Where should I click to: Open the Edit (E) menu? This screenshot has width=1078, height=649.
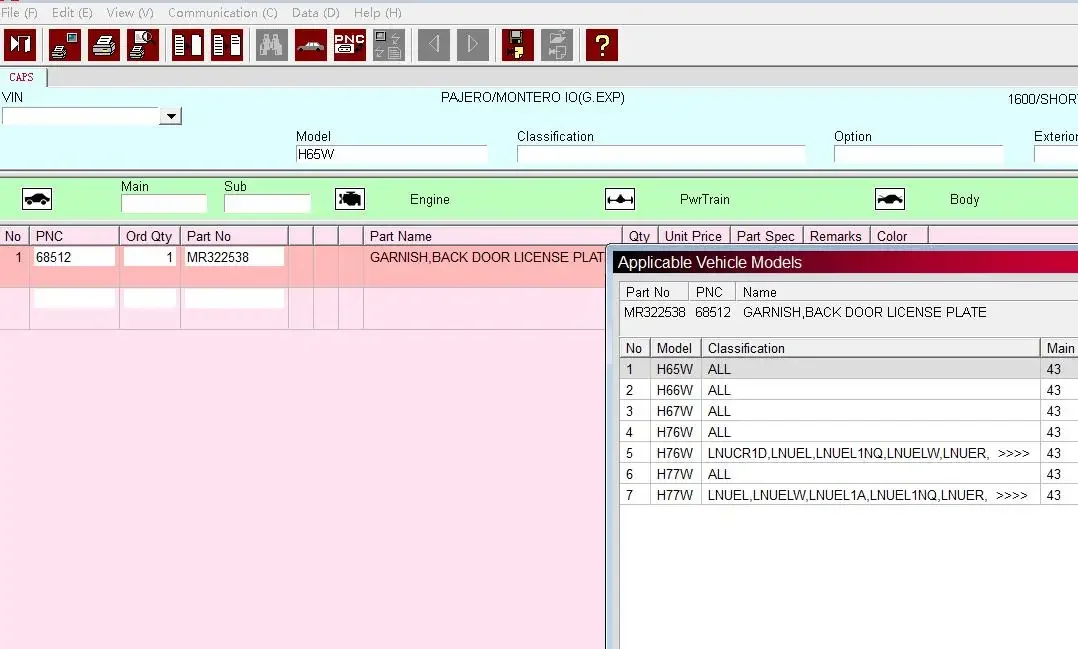point(72,12)
